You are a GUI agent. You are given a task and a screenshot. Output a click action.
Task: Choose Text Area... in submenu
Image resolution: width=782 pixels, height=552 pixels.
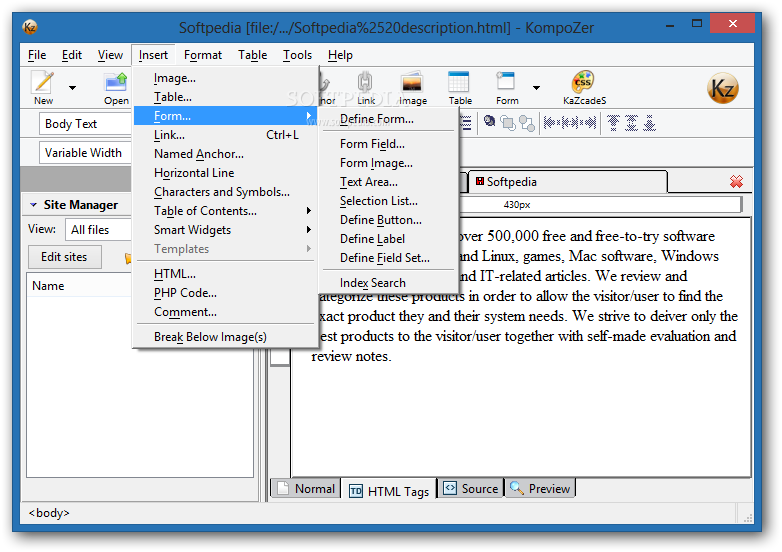[x=389, y=182]
